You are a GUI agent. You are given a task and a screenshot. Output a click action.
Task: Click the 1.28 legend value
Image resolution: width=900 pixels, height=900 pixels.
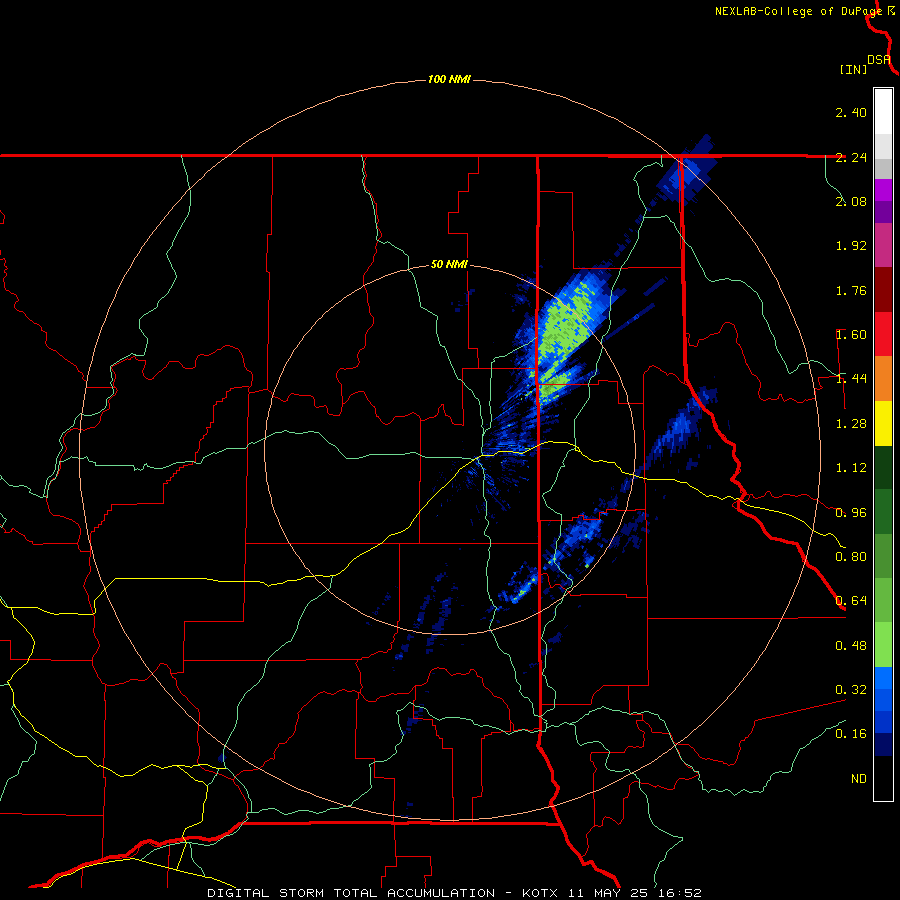click(x=851, y=424)
